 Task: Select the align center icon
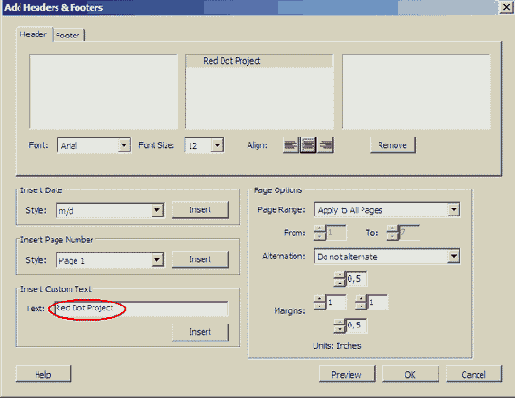point(308,145)
